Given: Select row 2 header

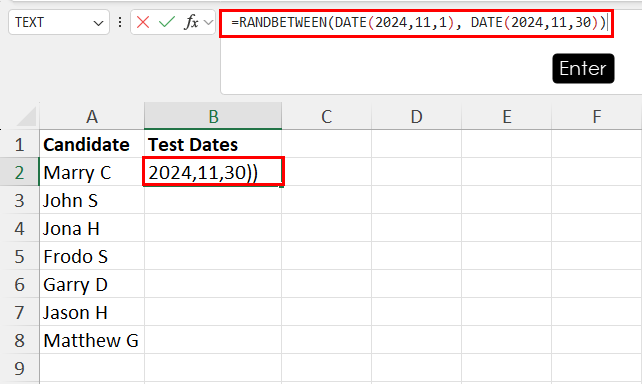Looking at the screenshot, I should pos(20,172).
